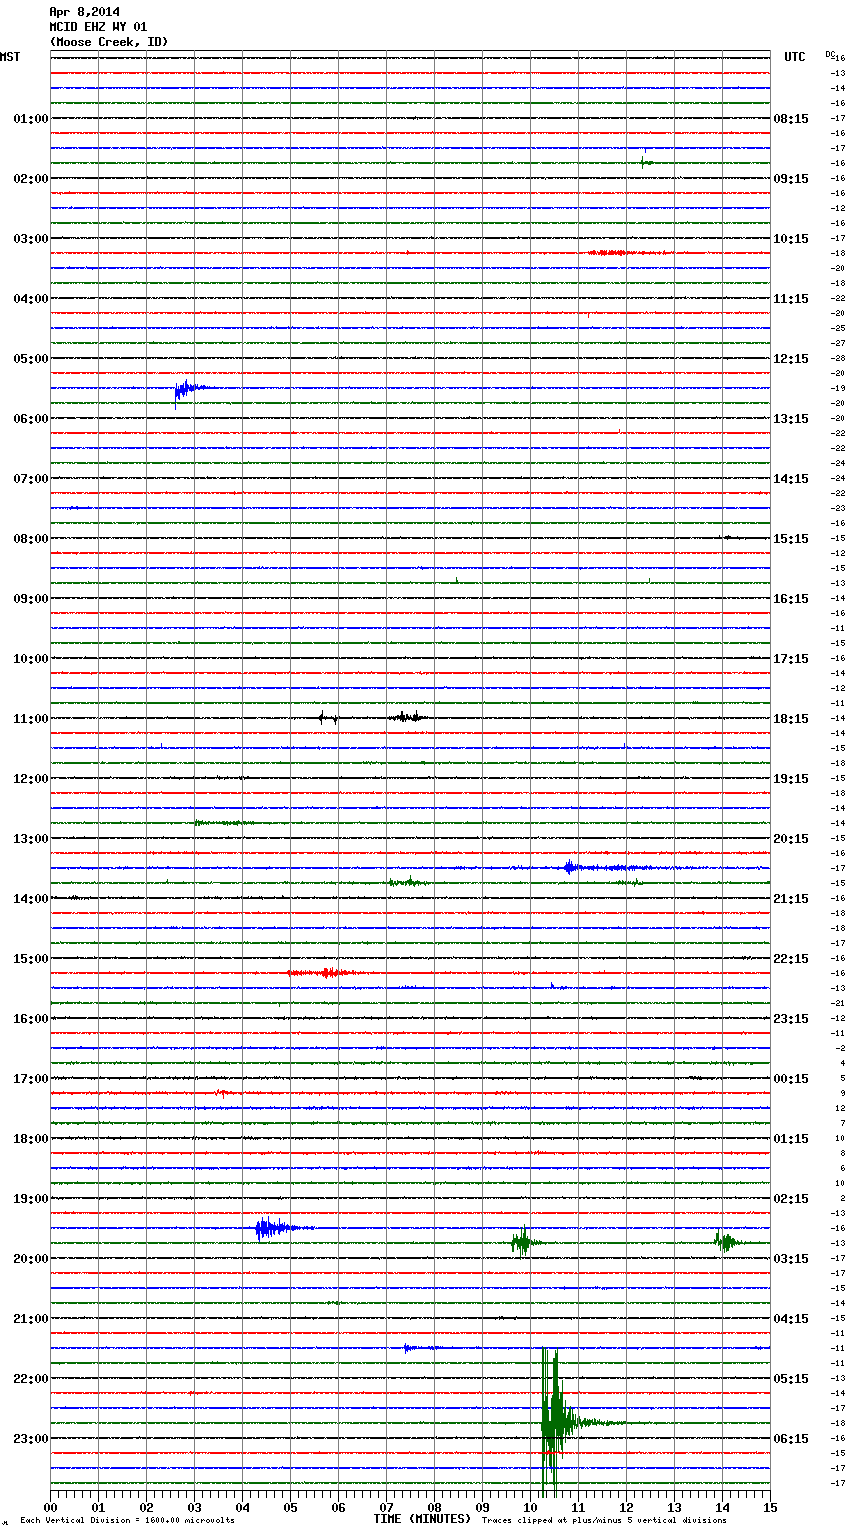Screen dimensions: 850x1534
Task: Select the MST time label "02:00"
Action: (x=31, y=179)
